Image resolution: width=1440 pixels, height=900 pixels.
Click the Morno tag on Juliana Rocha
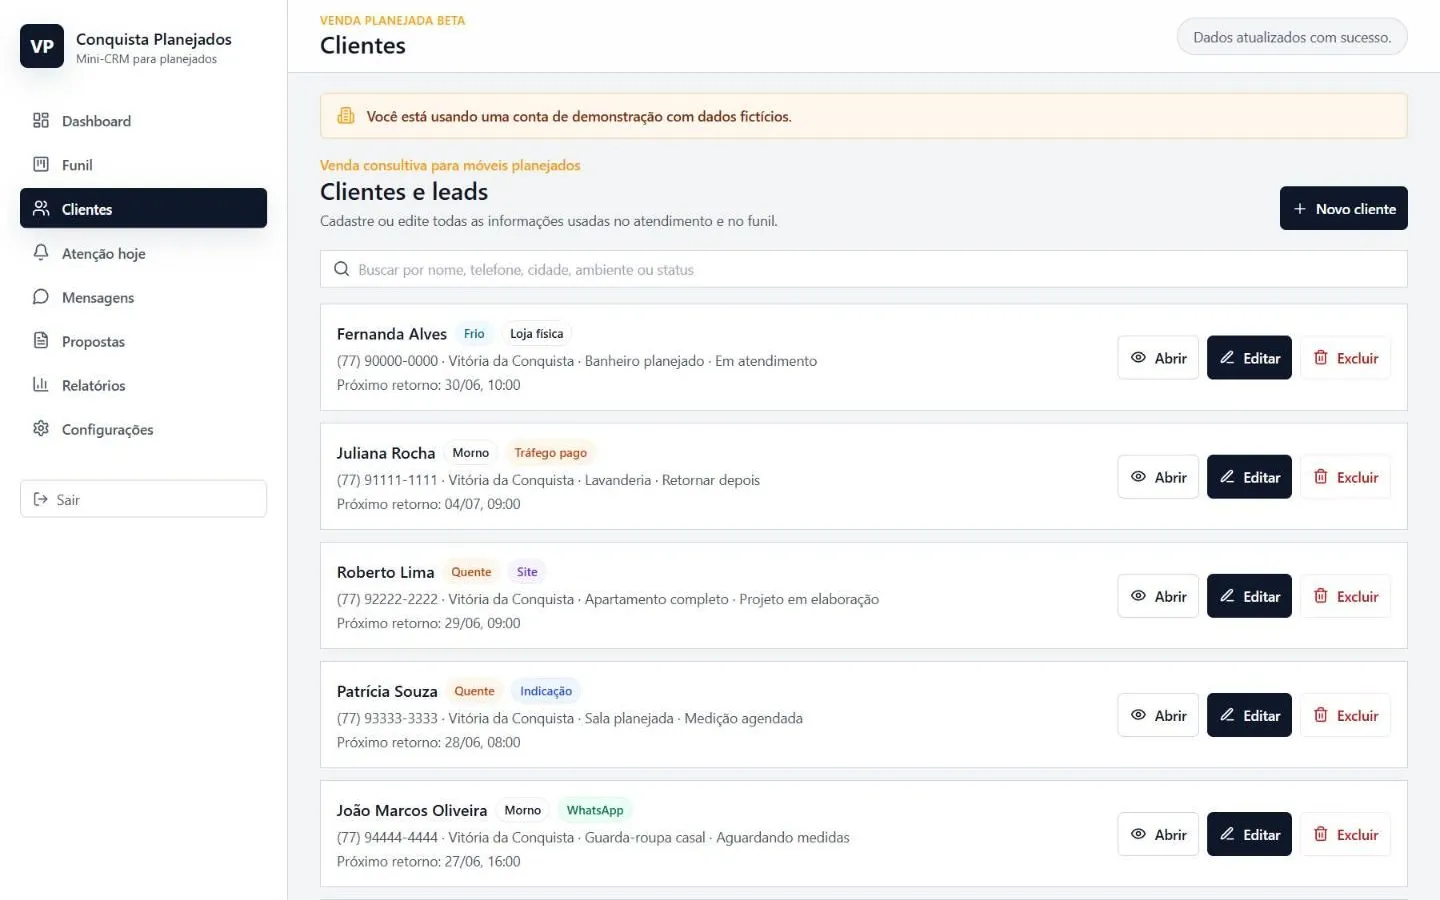(471, 453)
